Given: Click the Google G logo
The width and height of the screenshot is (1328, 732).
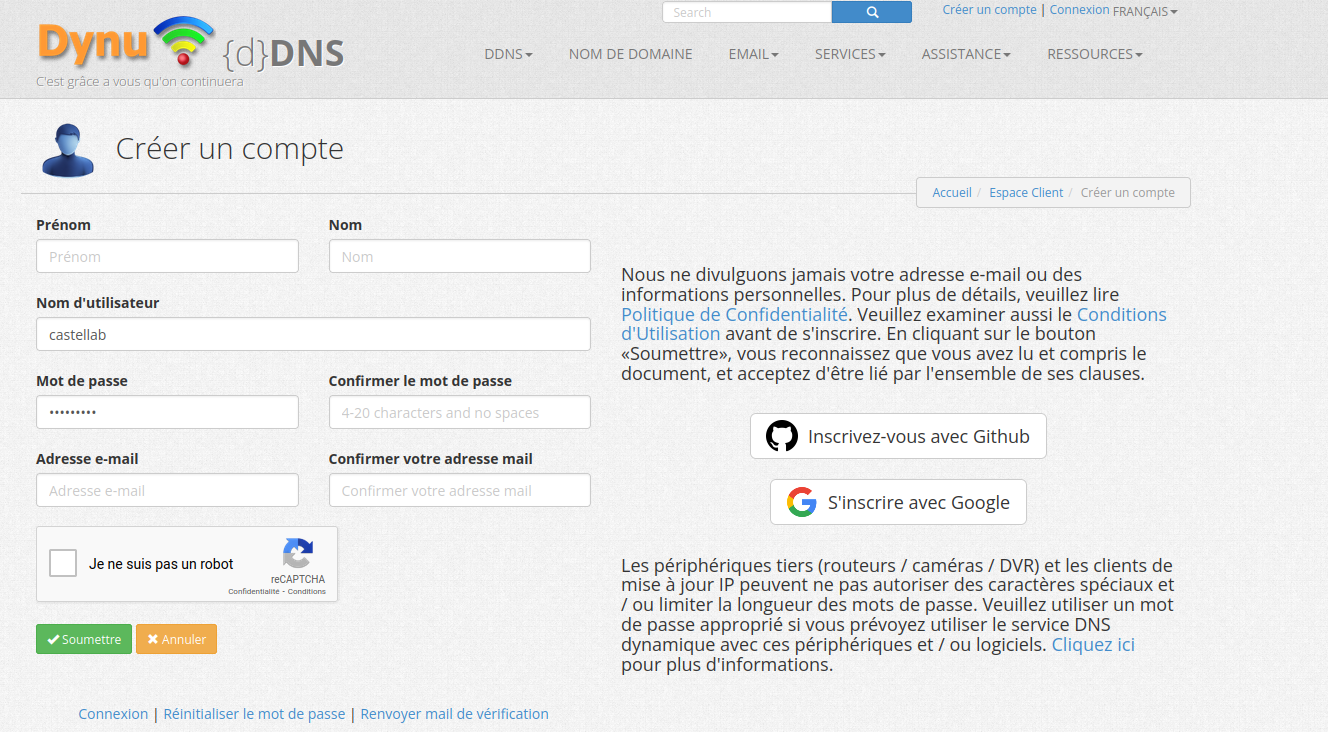Looking at the screenshot, I should [801, 502].
